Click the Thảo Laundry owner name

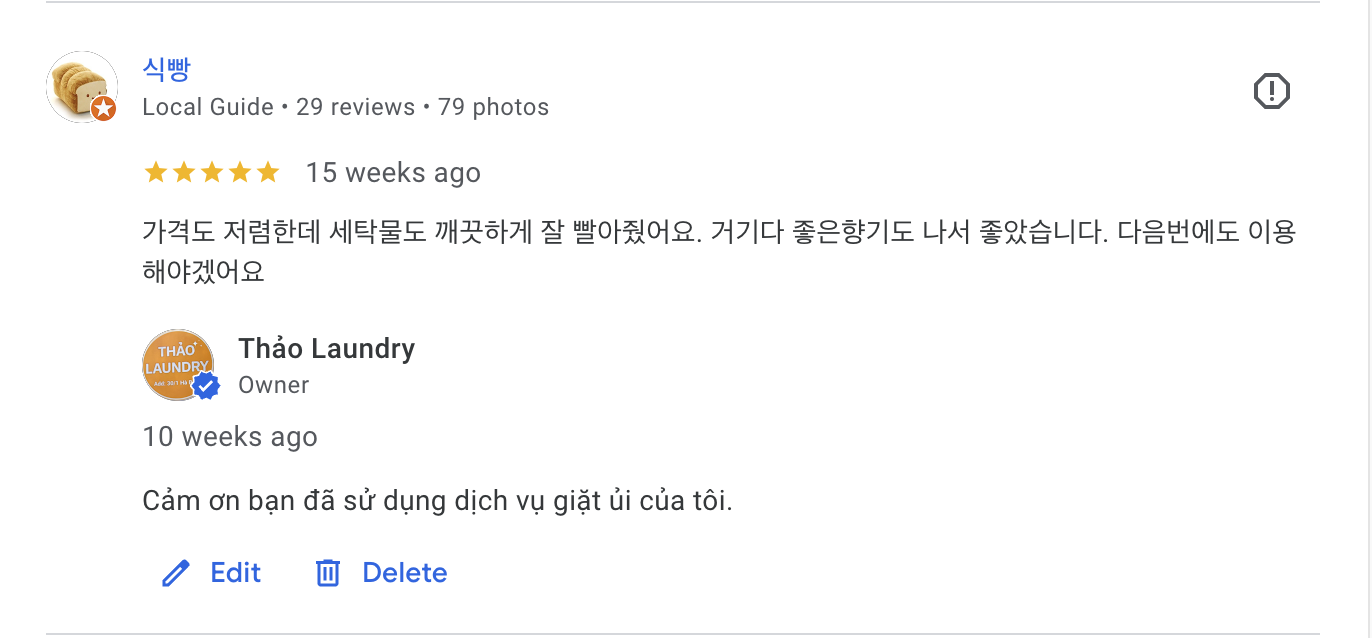tap(326, 348)
